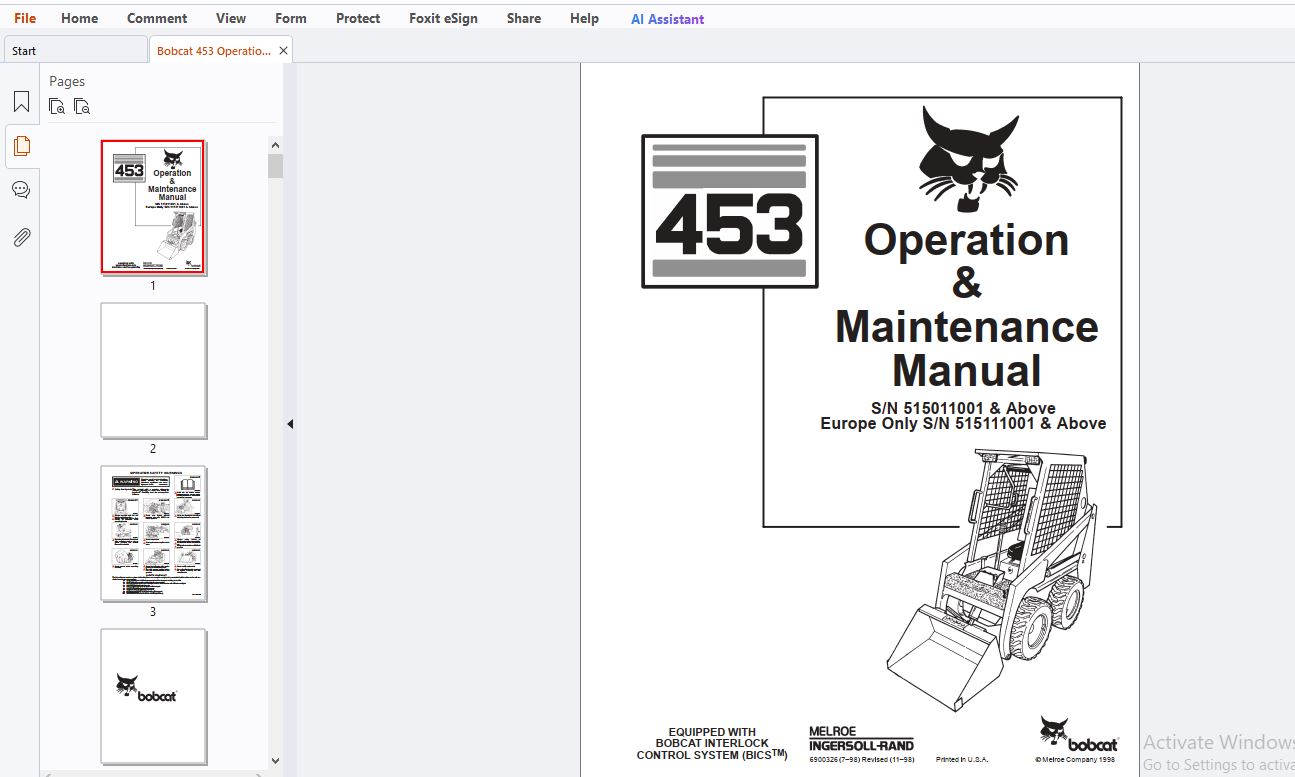Open the Share ribbon tab

[524, 18]
